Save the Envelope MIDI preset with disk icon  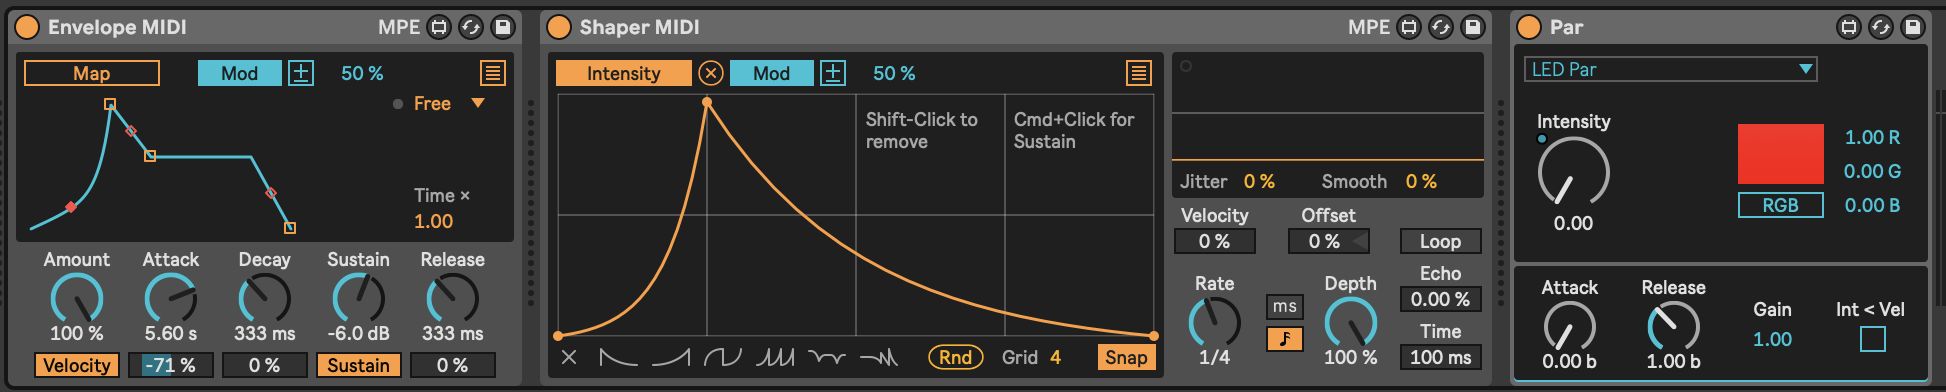(503, 27)
